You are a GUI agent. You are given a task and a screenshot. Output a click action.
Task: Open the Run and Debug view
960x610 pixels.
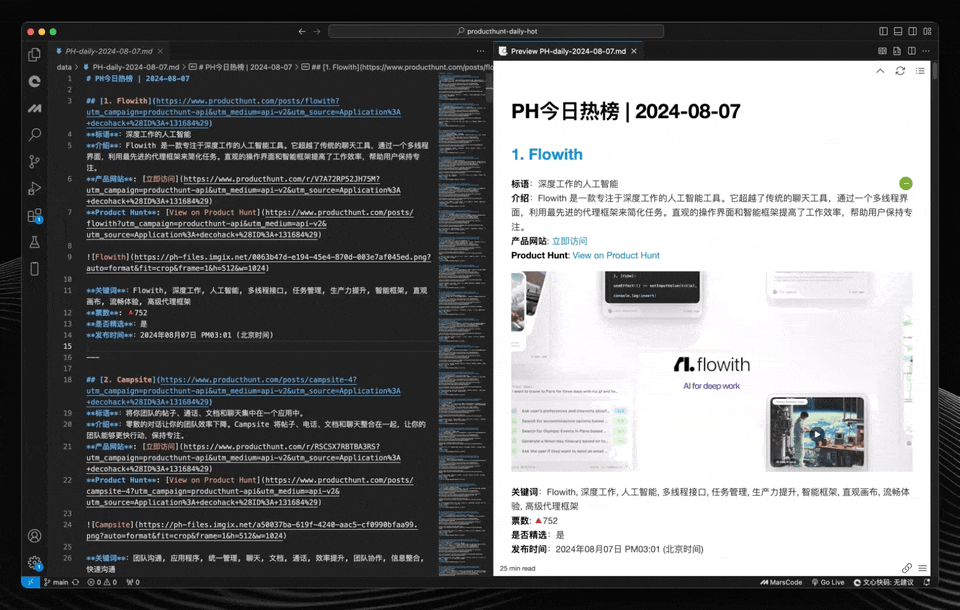point(33,188)
